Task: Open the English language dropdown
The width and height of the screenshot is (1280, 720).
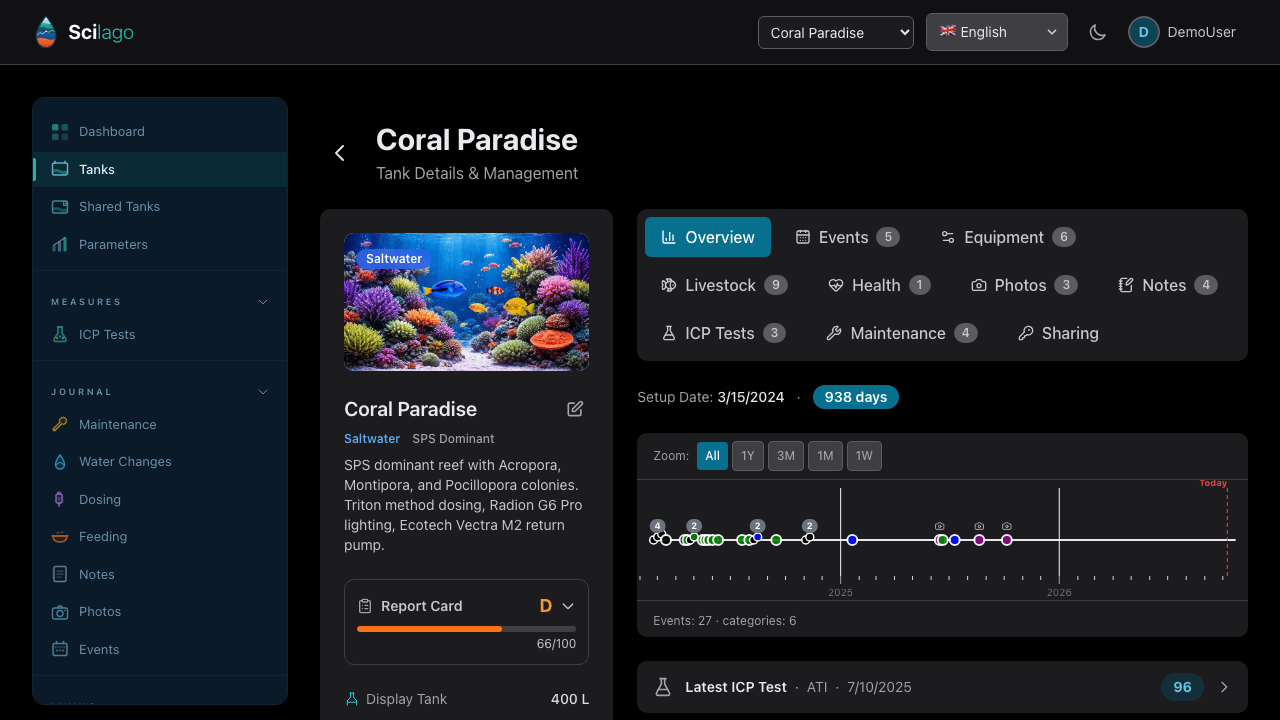Action: [997, 32]
